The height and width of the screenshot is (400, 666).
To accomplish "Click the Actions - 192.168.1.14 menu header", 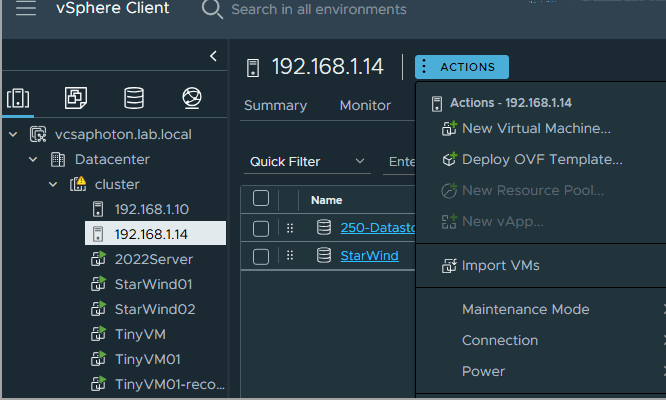I will pos(511,103).
